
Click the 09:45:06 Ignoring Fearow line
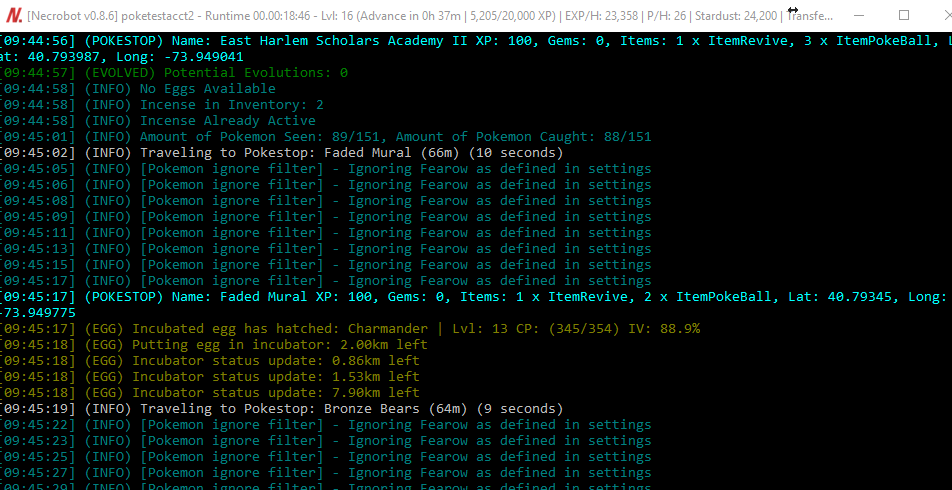(x=325, y=185)
